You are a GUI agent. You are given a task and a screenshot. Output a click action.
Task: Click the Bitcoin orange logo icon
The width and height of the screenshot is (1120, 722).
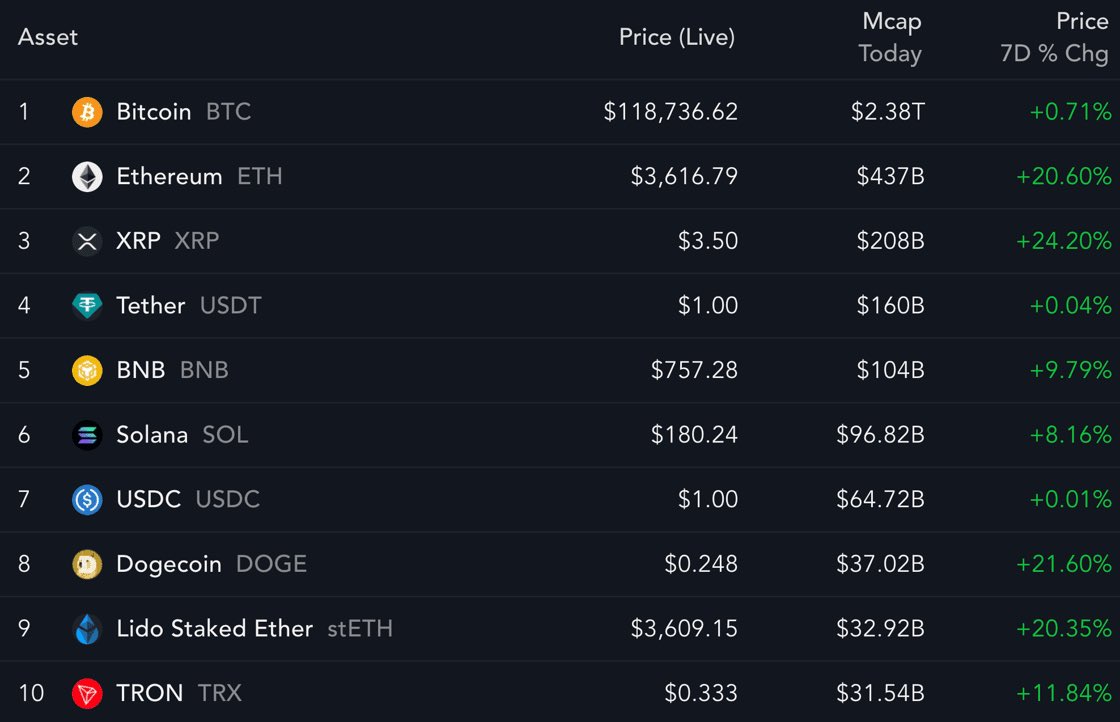pos(87,112)
